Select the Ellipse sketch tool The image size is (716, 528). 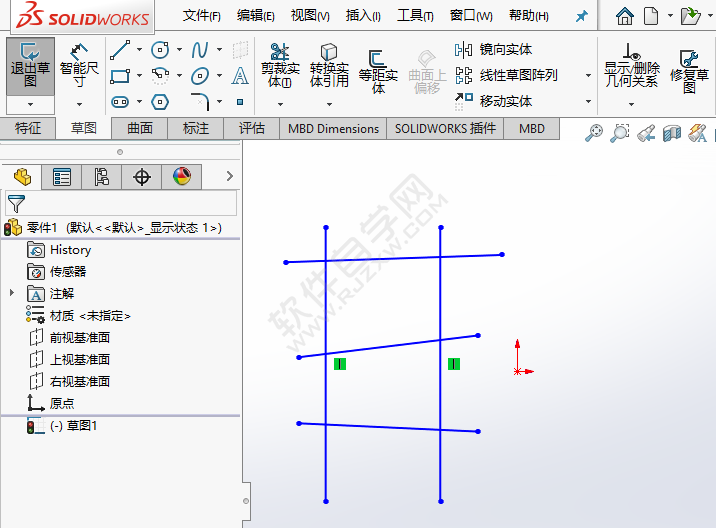(x=200, y=76)
